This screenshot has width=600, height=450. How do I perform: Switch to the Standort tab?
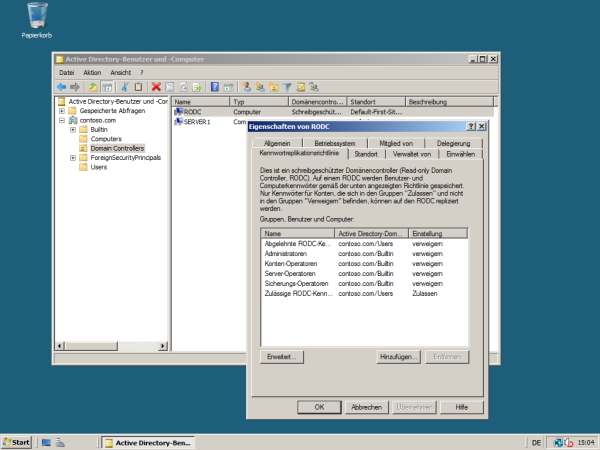pyautogui.click(x=366, y=154)
